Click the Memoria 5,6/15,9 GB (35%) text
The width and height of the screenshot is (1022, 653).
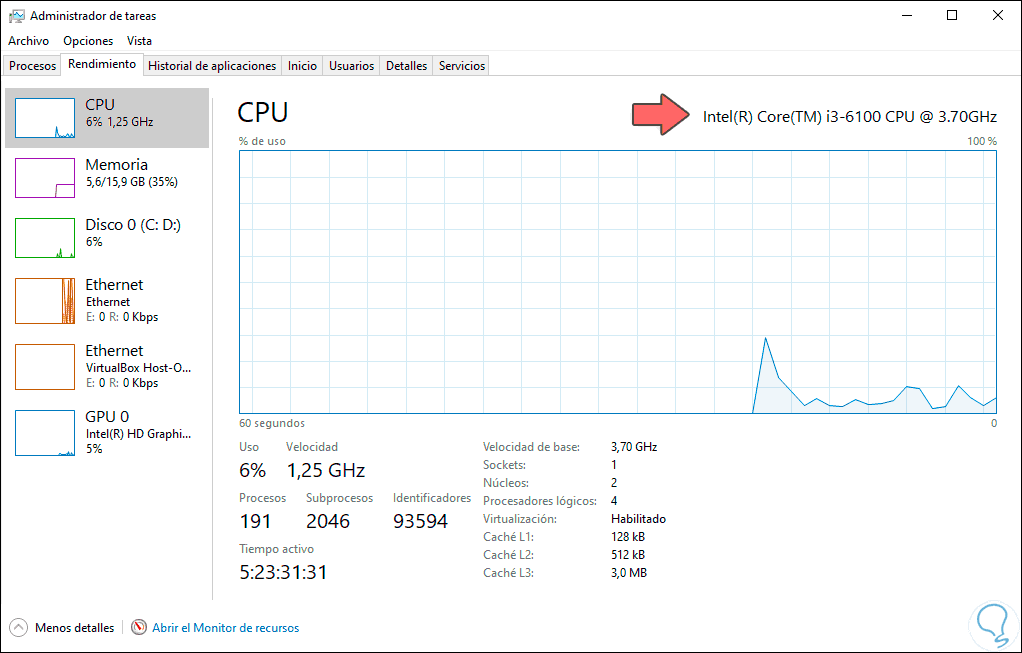click(132, 182)
